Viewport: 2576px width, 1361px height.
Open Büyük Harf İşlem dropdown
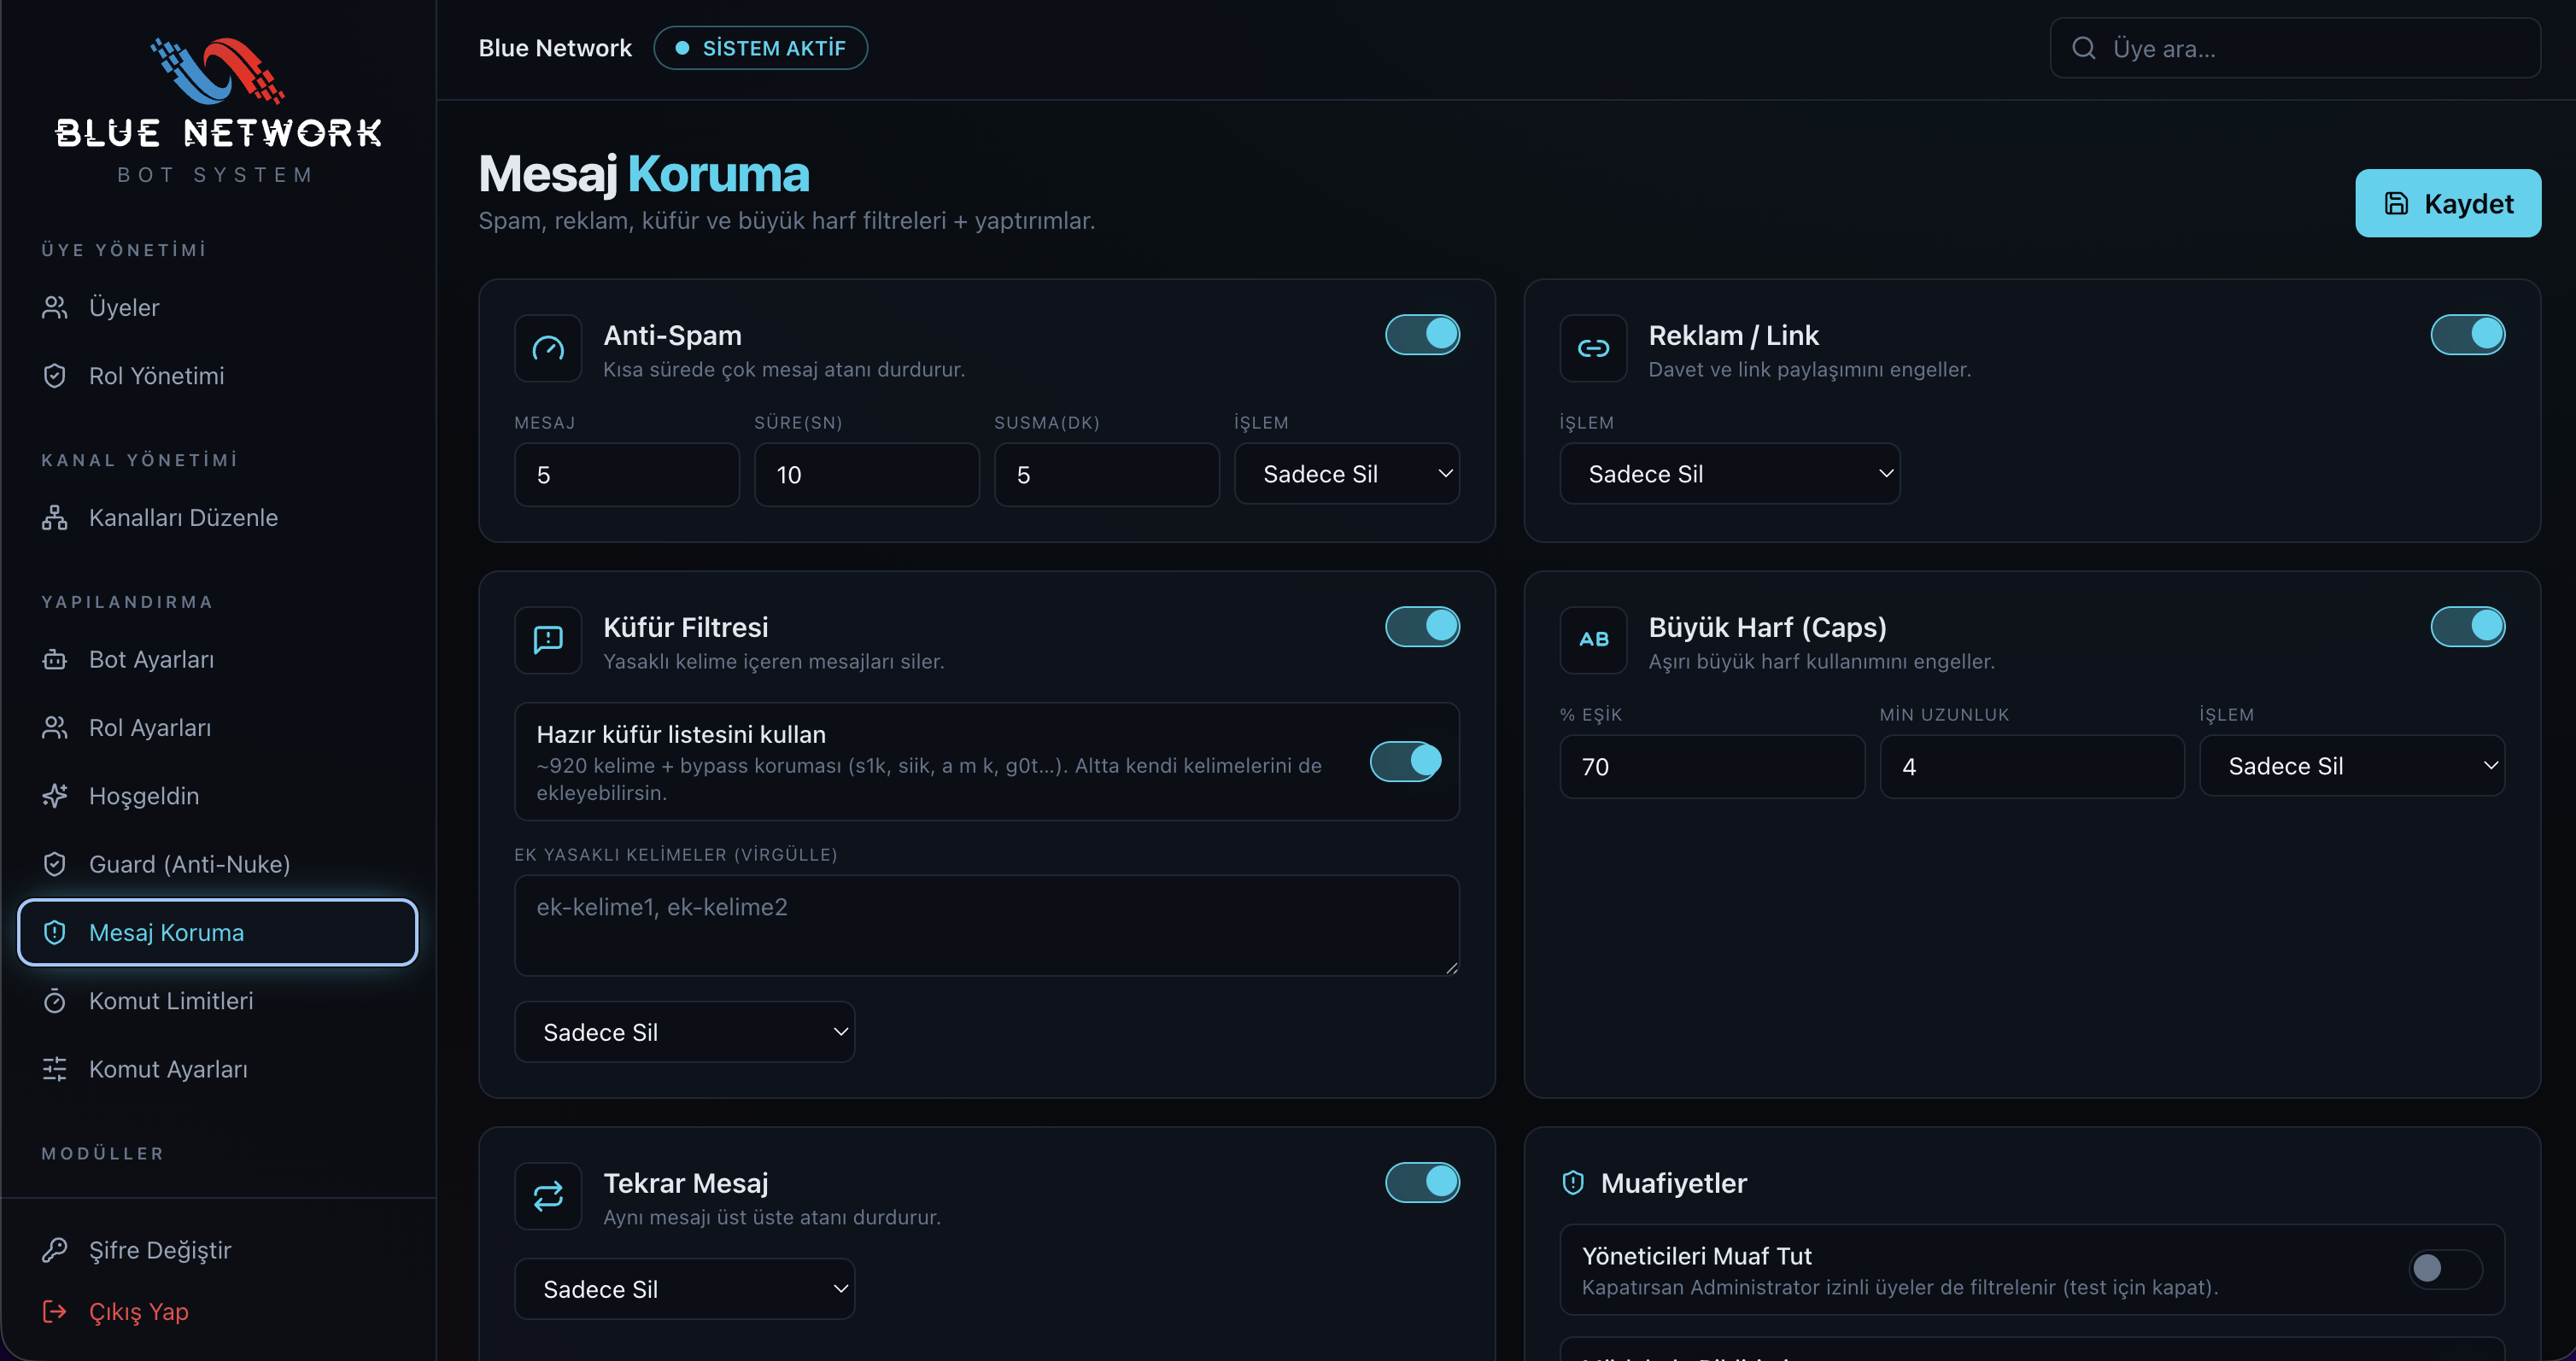tap(2352, 766)
